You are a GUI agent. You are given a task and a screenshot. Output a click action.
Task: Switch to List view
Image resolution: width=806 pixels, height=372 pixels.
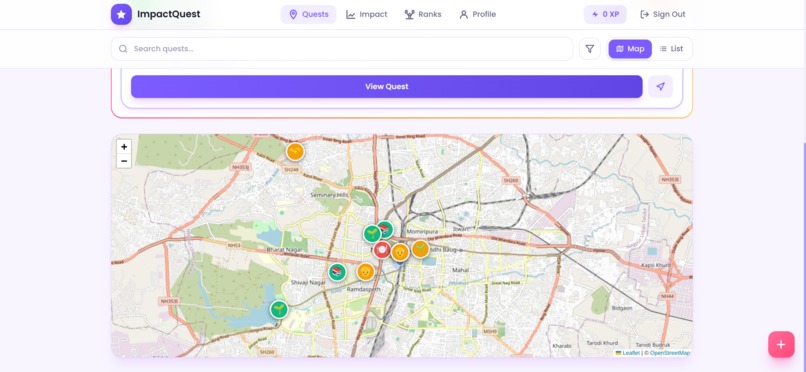pyautogui.click(x=671, y=49)
